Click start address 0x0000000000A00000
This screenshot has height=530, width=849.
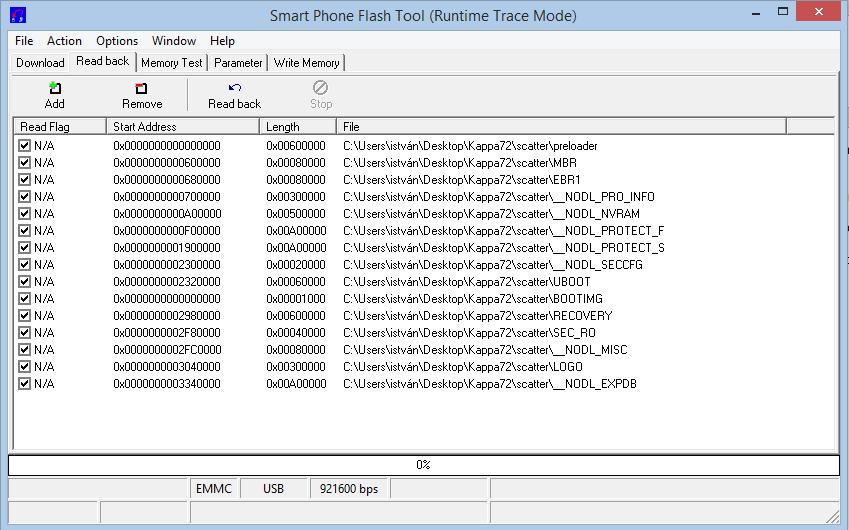coord(167,213)
